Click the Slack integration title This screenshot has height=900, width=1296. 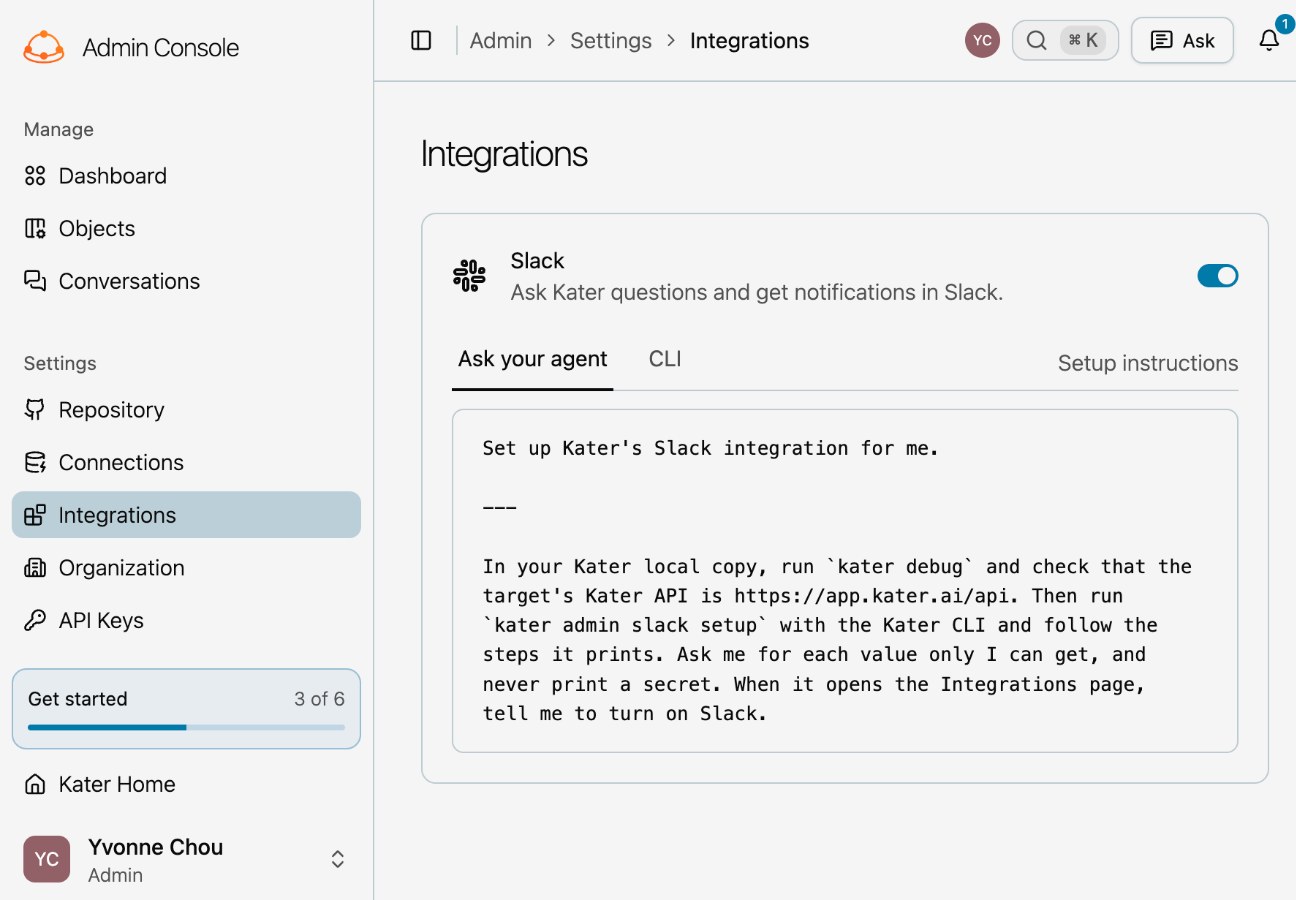[x=537, y=261]
